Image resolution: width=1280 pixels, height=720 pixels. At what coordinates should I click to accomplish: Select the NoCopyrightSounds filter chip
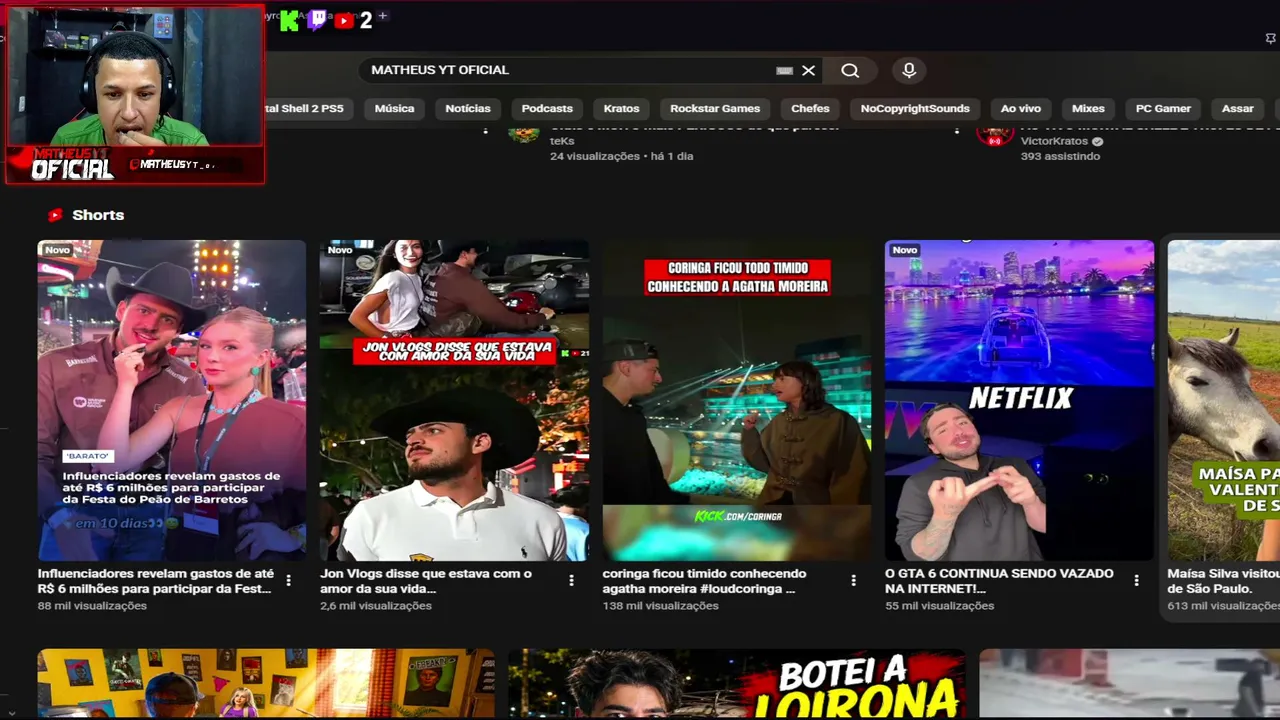pyautogui.click(x=915, y=108)
